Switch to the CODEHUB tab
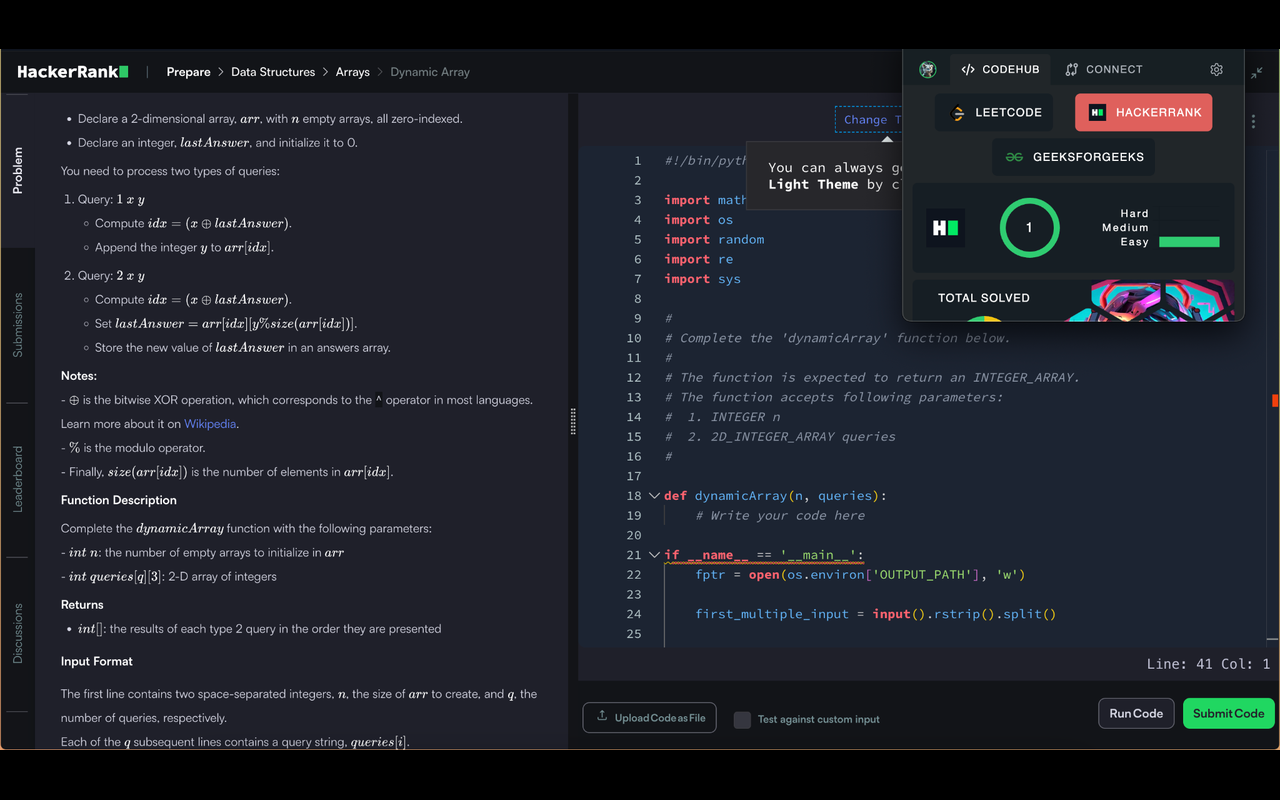Screen dimensions: 1280x800 coord(1000,70)
